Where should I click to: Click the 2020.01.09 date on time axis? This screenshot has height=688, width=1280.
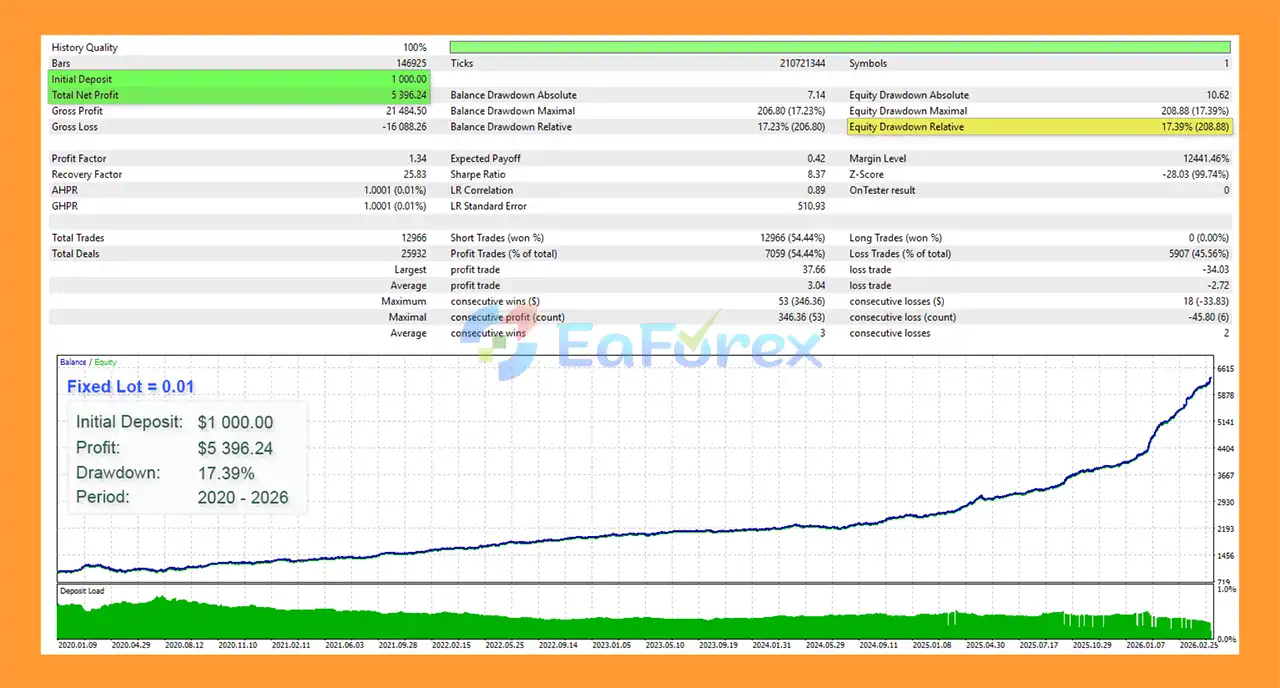pos(78,646)
